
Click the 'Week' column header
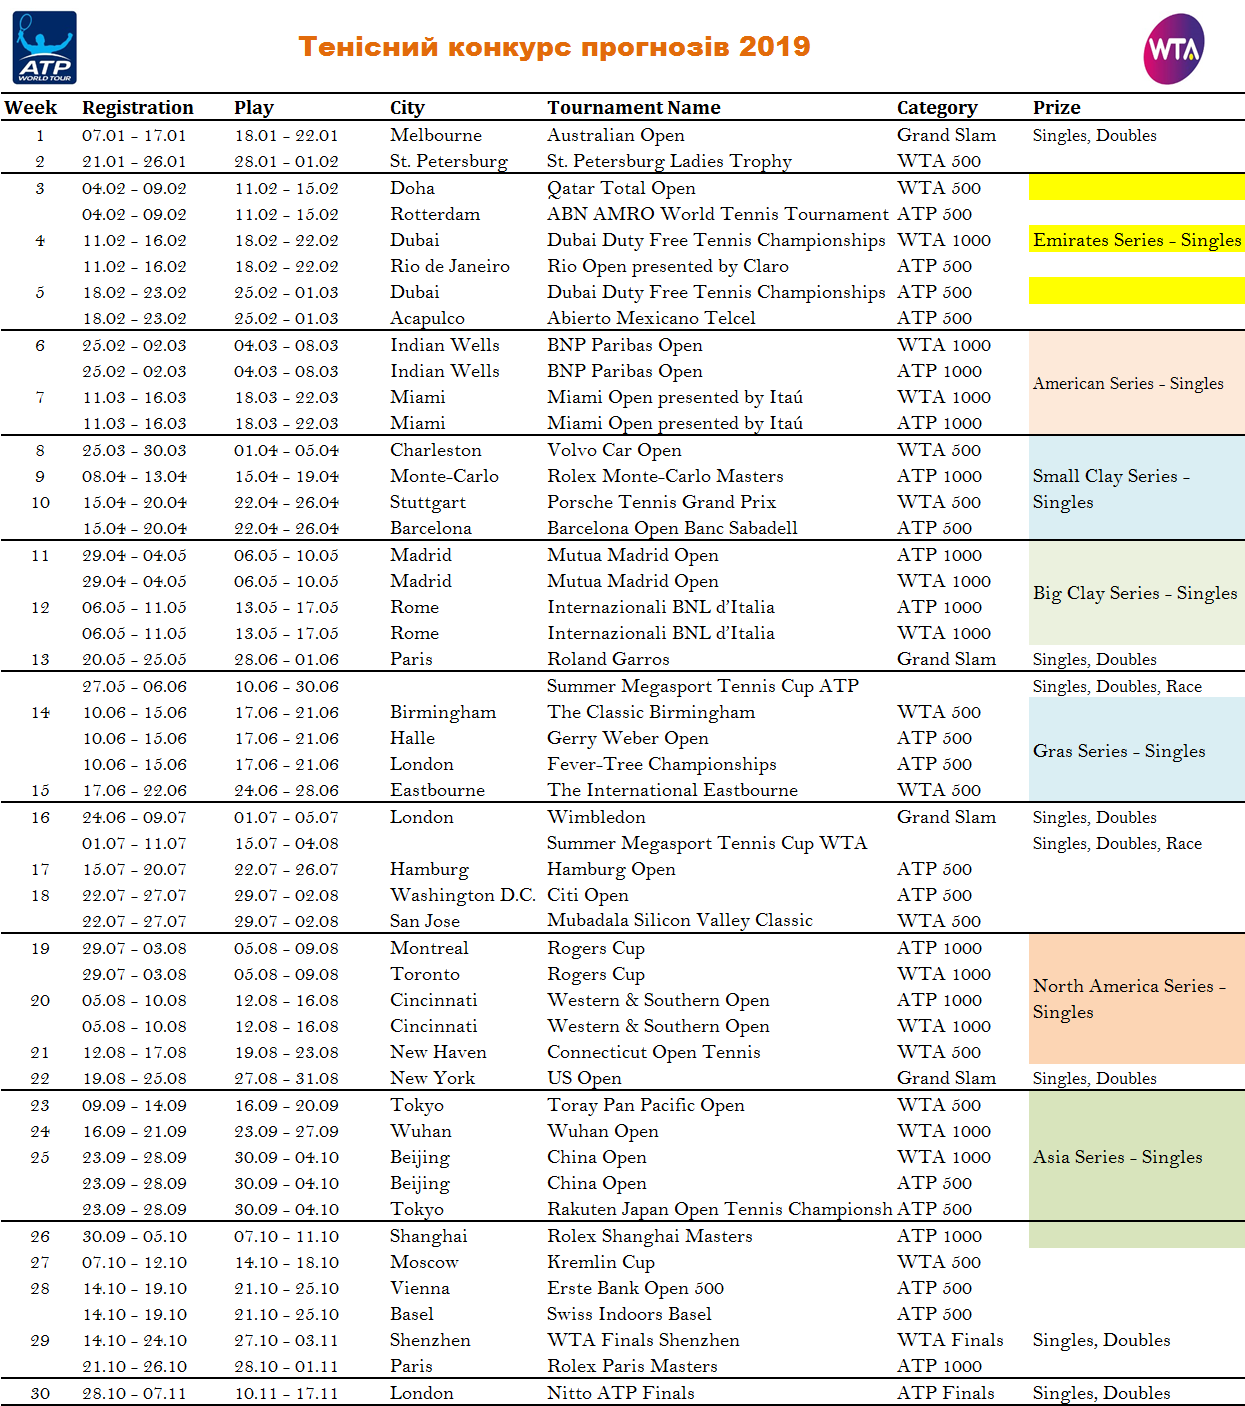pyautogui.click(x=30, y=108)
